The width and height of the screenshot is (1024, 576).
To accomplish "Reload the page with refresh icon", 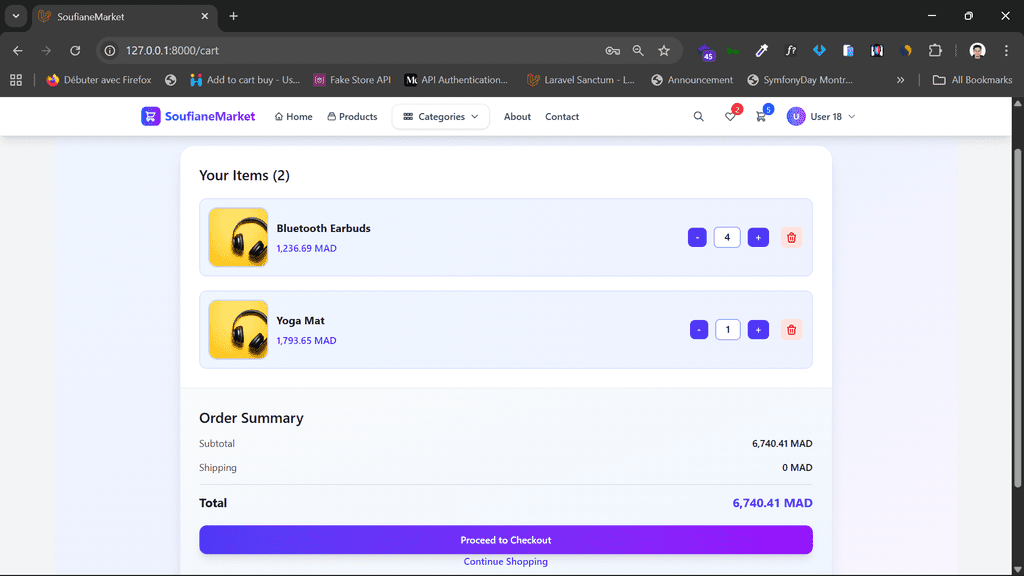I will [75, 50].
